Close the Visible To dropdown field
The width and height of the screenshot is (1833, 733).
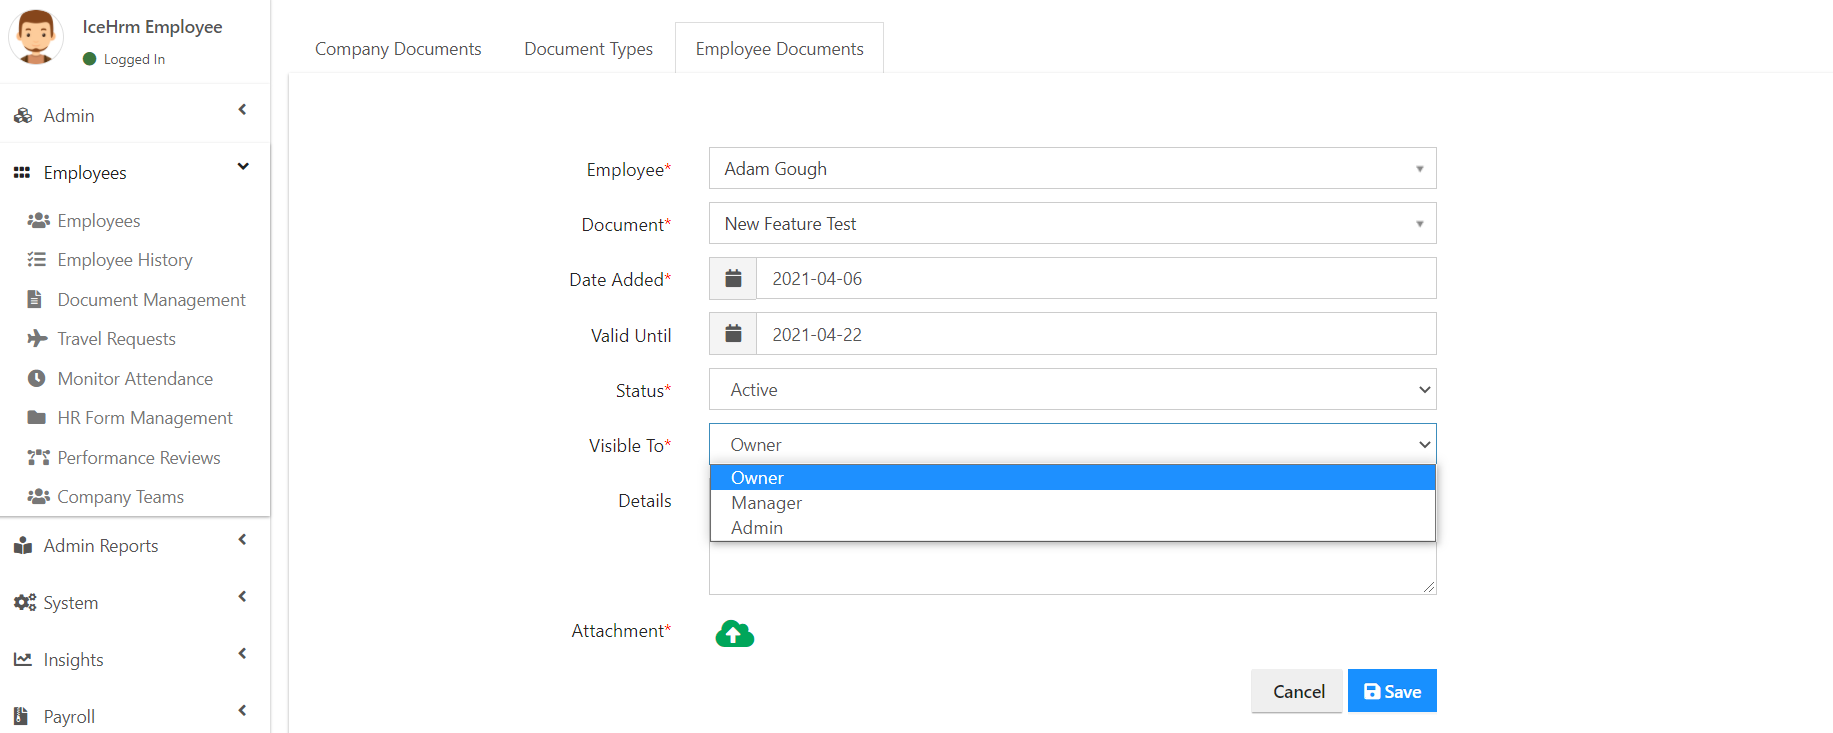(1073, 444)
